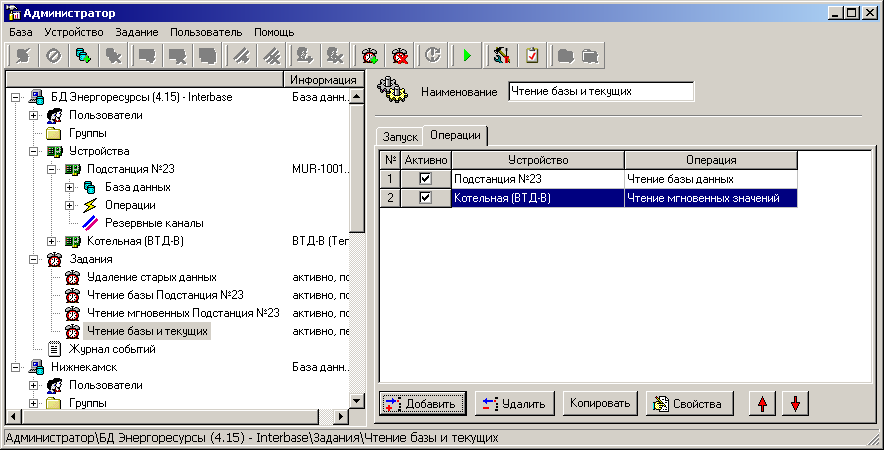Click the База данных cylinder icon in tree
Viewport: 884px width, 450px height.
(90, 187)
